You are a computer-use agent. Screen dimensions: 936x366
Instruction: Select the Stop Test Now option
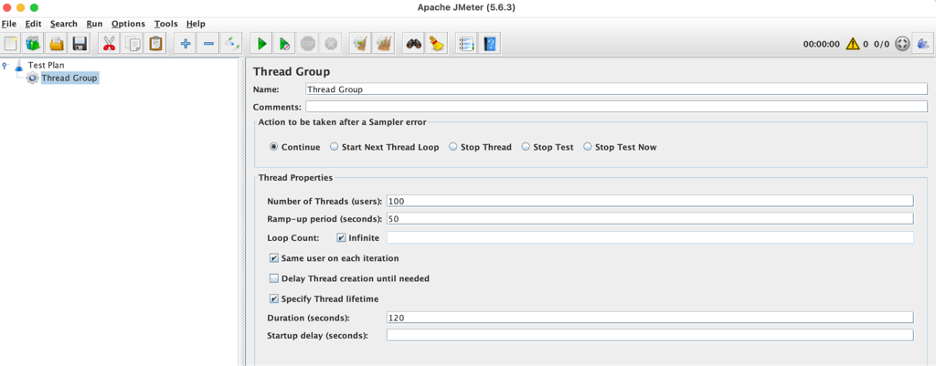point(587,147)
